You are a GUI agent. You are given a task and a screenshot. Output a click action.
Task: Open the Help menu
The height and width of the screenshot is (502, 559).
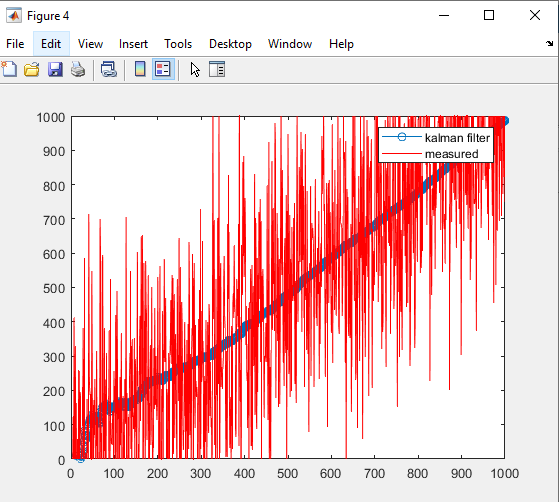[x=341, y=44]
